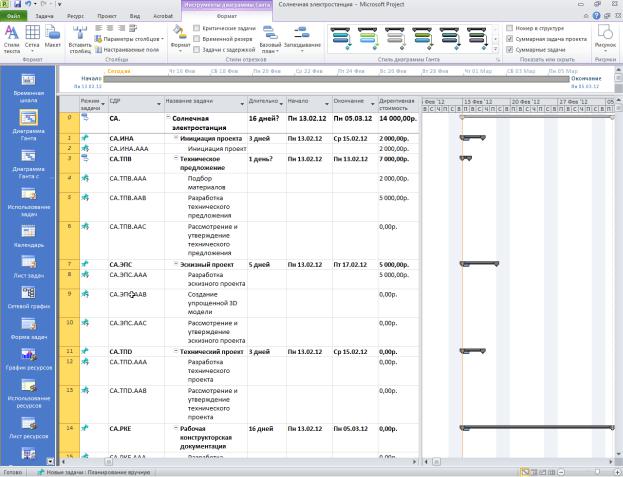The width and height of the screenshot is (623, 477).
Task: Collapse the Инициация проекта summary task
Action: click(176, 137)
